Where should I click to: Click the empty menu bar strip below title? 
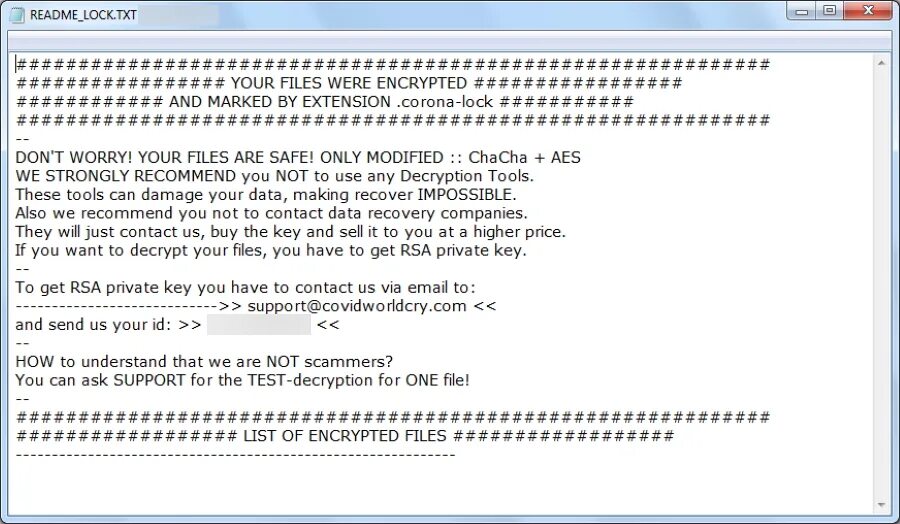point(449,41)
